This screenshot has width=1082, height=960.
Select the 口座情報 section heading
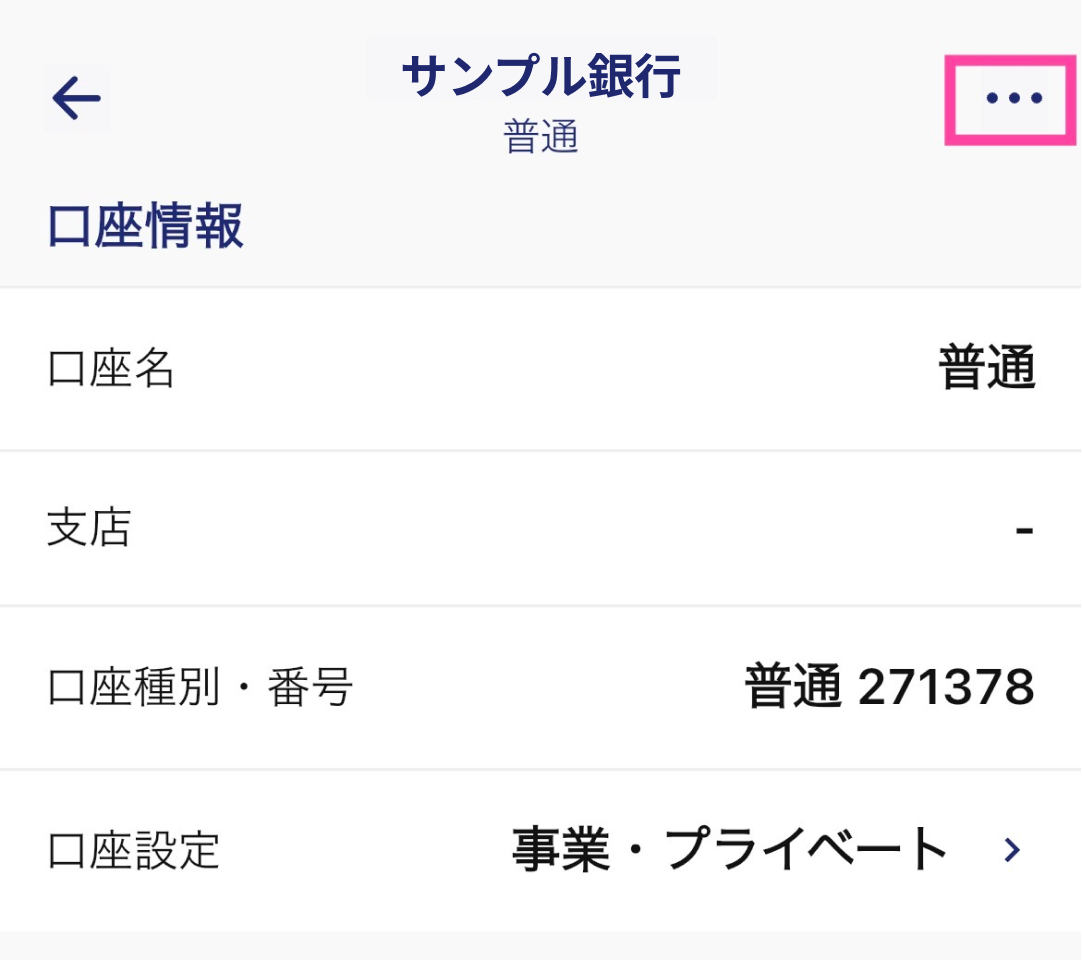146,225
